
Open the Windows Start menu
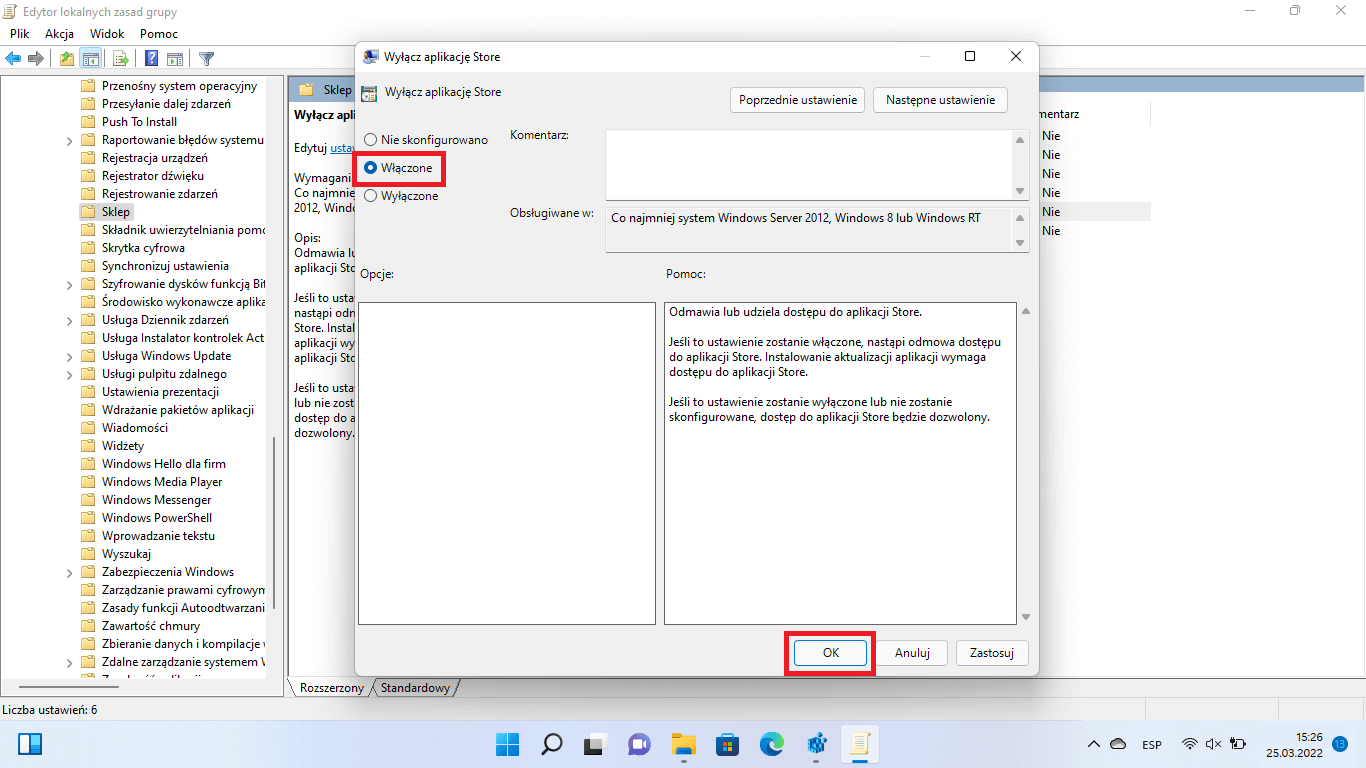coord(508,744)
